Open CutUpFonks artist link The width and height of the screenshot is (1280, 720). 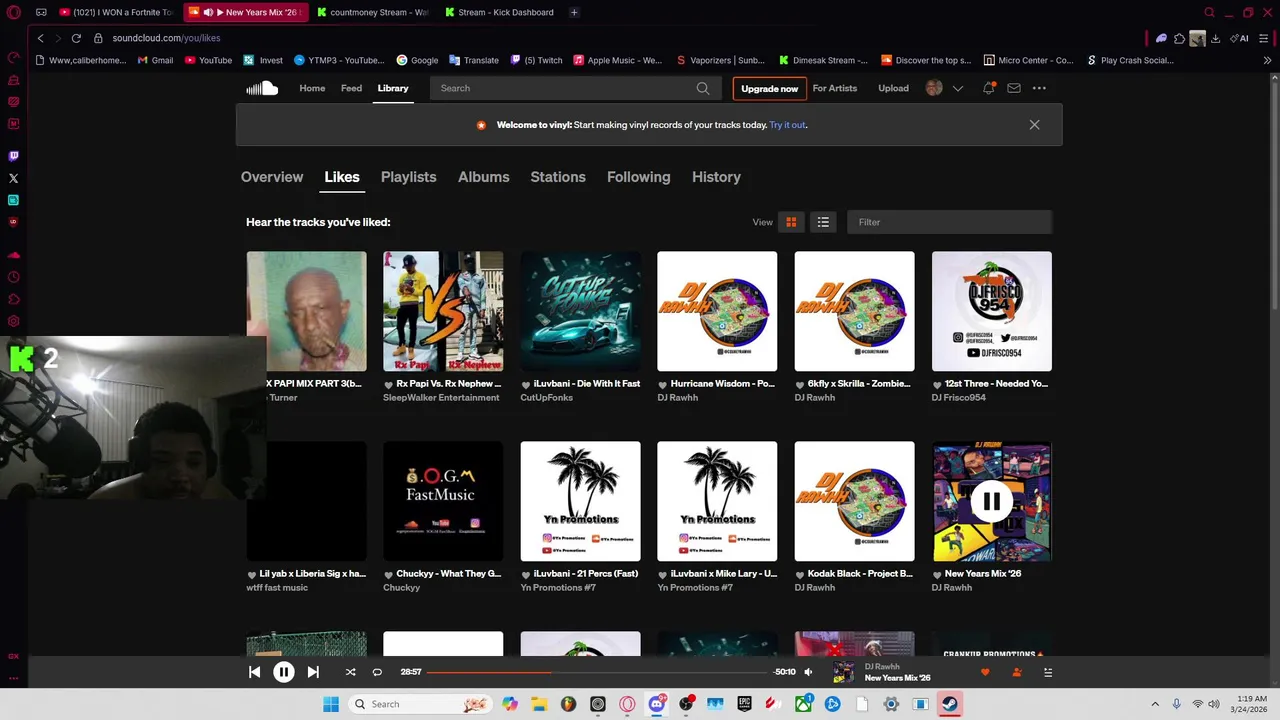click(547, 398)
